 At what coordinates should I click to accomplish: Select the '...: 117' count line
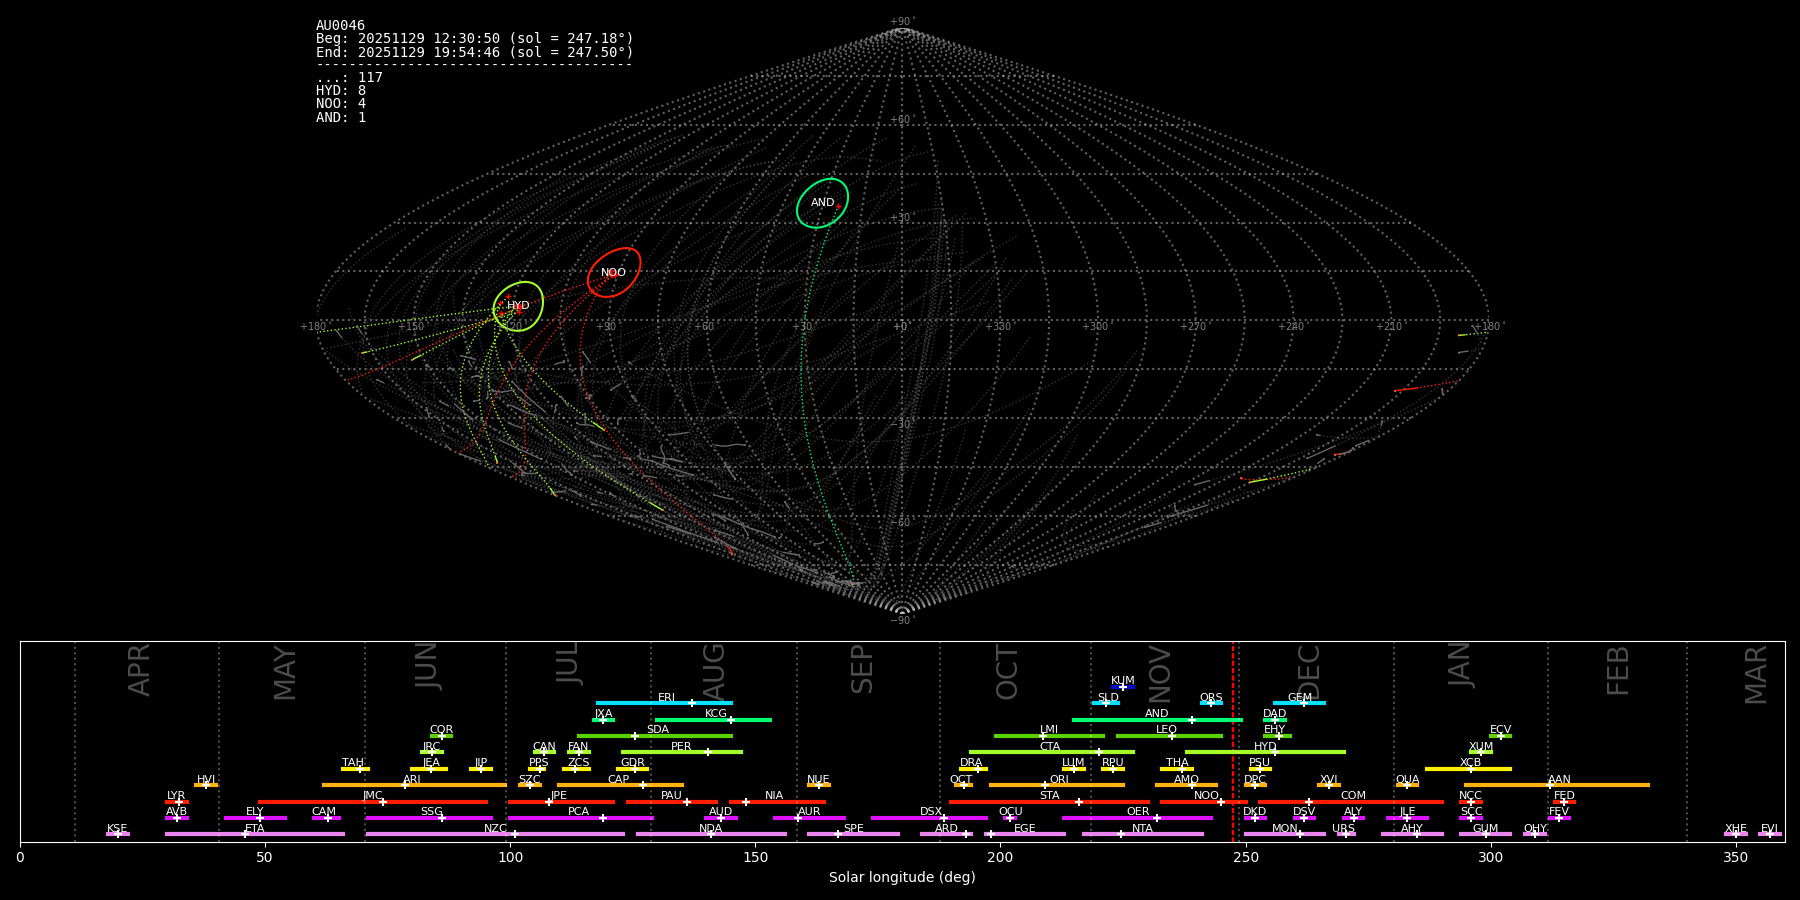point(349,78)
